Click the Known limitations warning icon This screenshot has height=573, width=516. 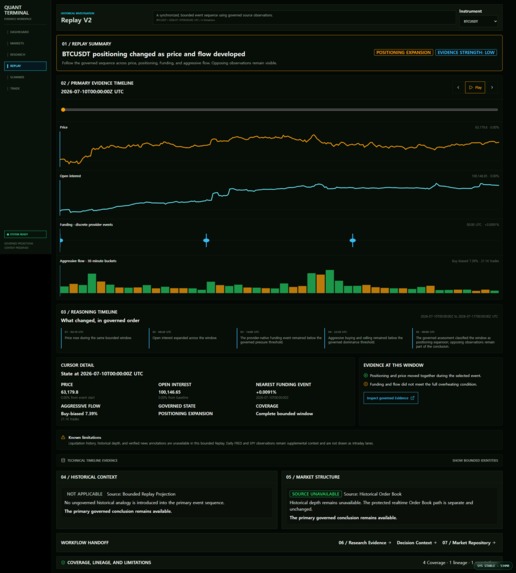point(63,437)
